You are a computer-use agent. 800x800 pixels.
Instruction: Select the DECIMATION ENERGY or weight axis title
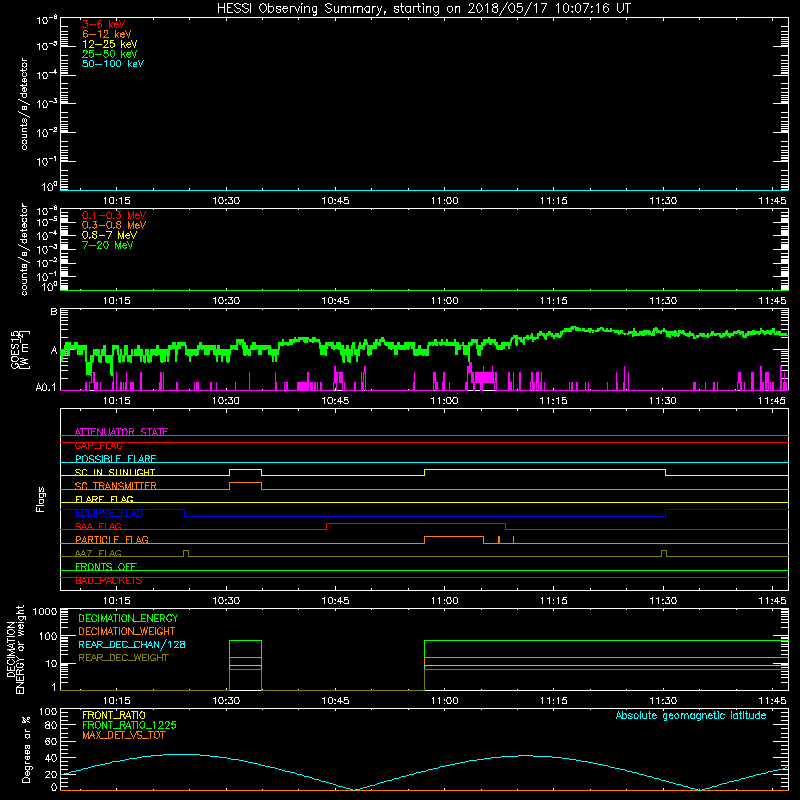(15, 650)
